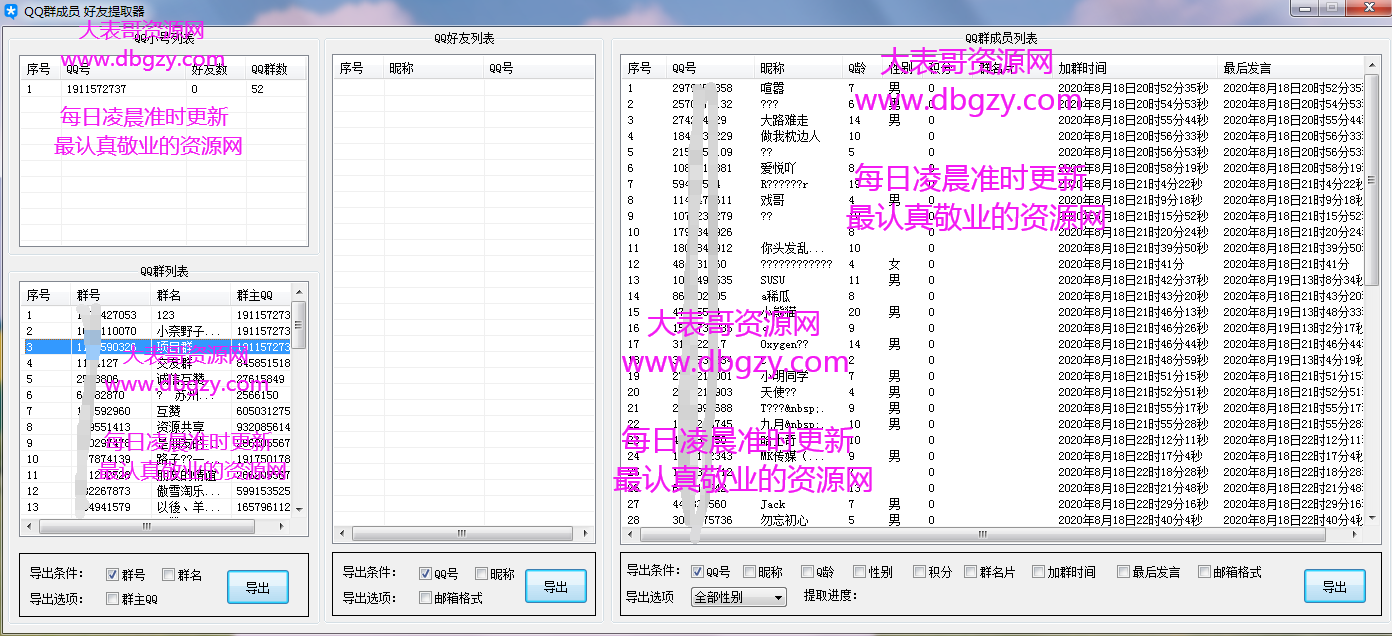Select member row with nickname Jack
This screenshot has height=636, width=1392.
[x=773, y=504]
